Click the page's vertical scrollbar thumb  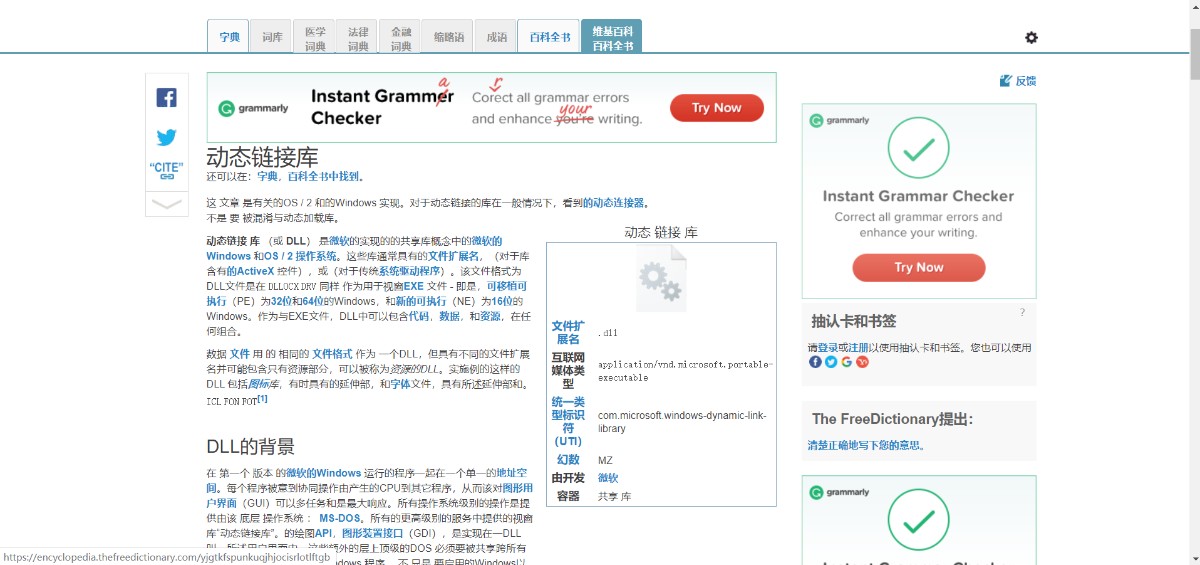1194,55
